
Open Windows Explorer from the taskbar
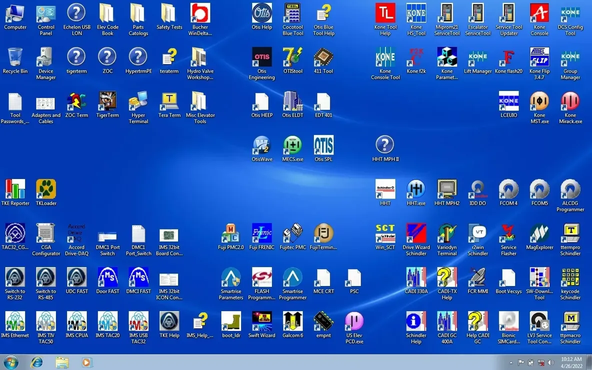[62, 362]
